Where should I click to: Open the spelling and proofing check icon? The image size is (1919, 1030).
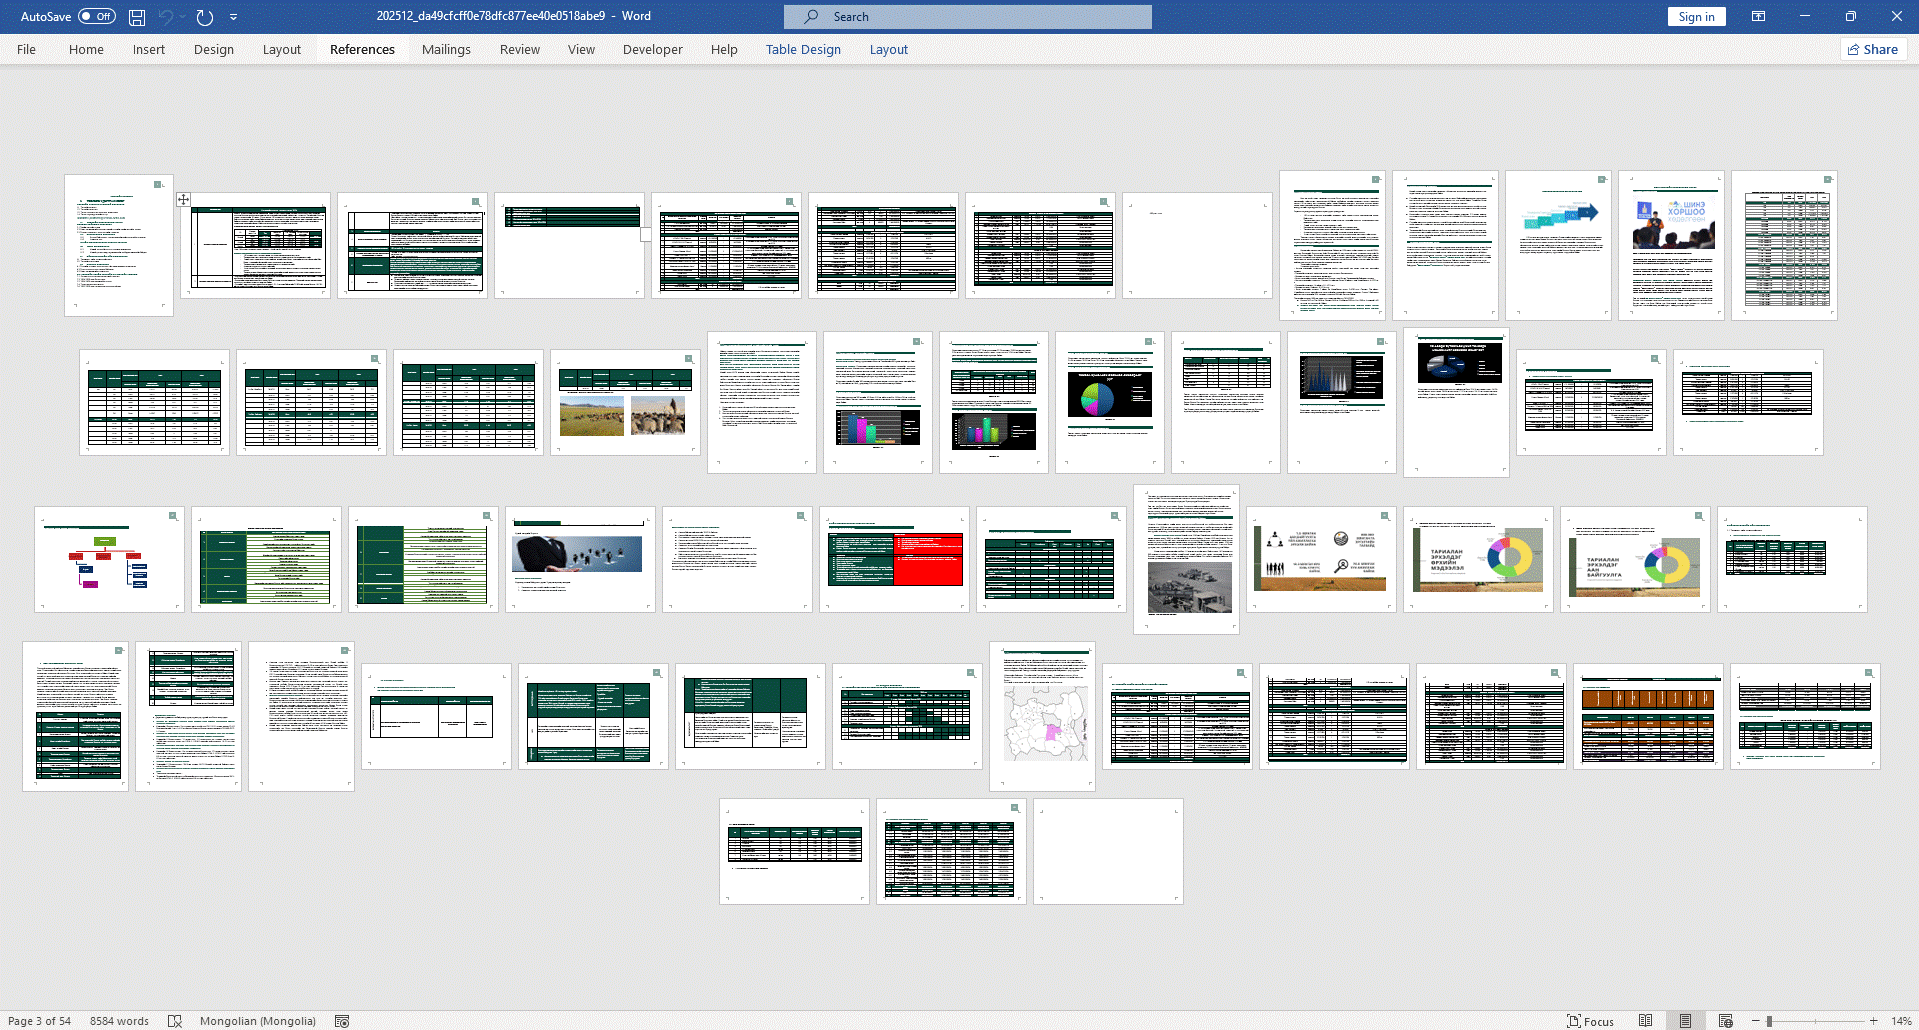175,1021
